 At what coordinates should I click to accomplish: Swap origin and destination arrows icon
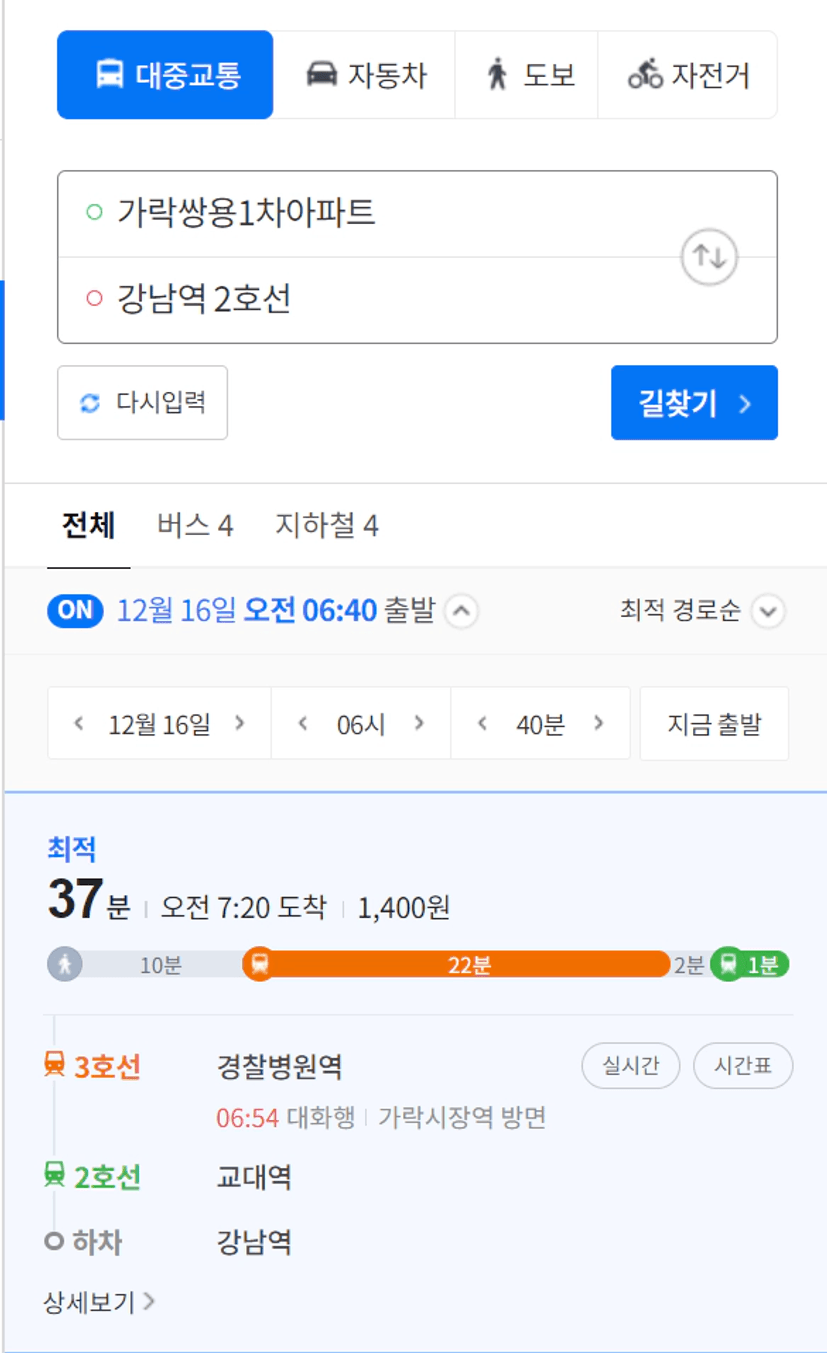[709, 257]
